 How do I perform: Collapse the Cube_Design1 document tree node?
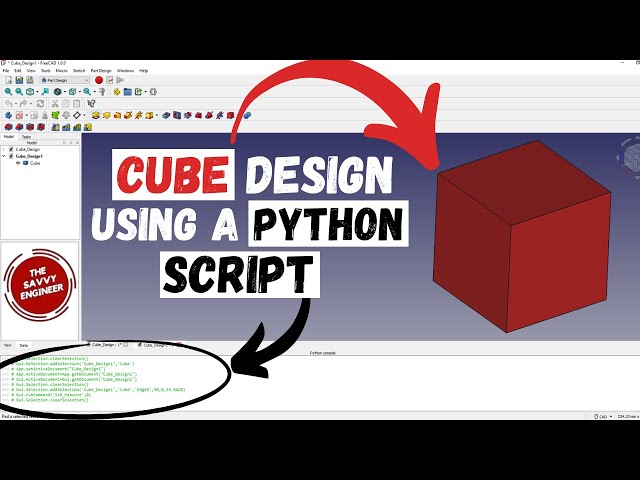point(4,156)
